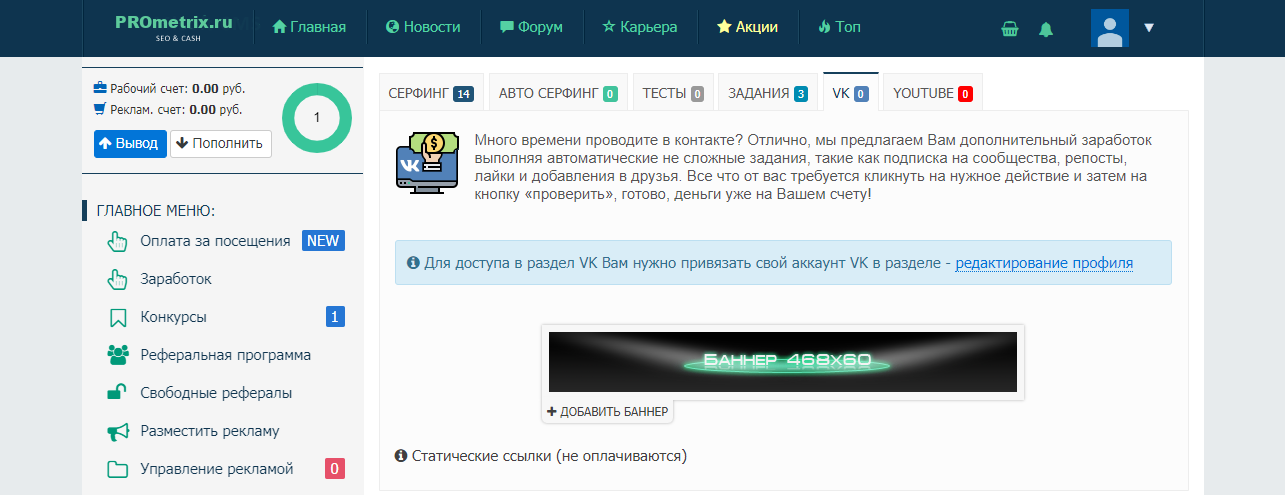Open Управление рекламой menu item
Viewport: 1285px width, 495px height.
click(217, 469)
